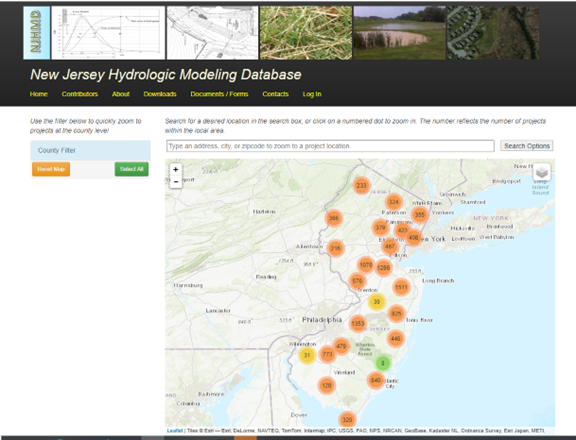
Task: Click the 467 project cluster marker
Action: pyautogui.click(x=390, y=246)
